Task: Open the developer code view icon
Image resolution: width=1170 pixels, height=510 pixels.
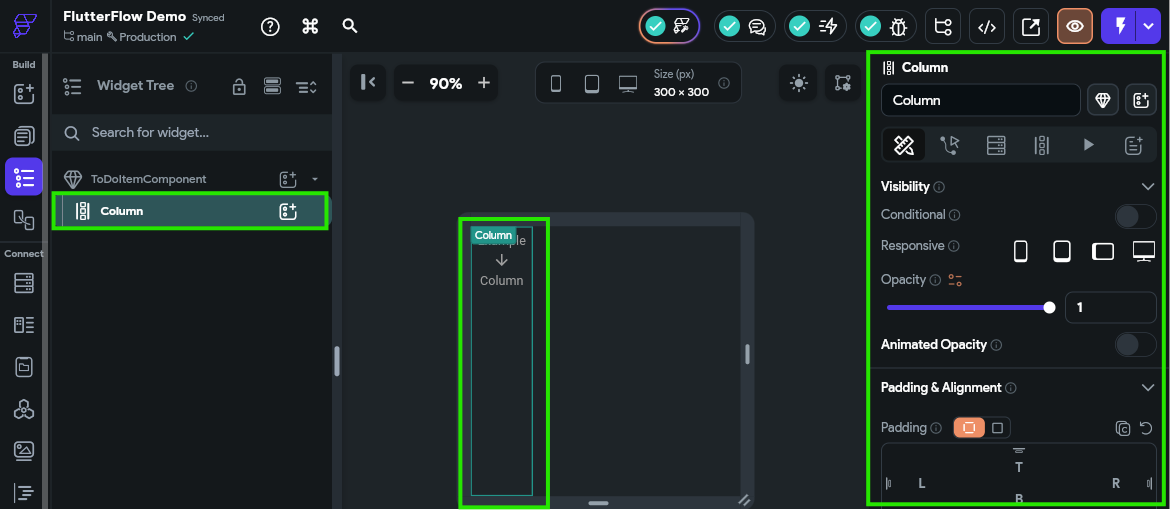Action: click(987, 27)
